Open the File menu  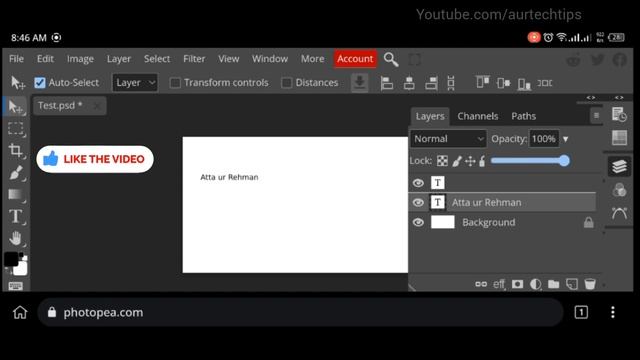point(16,59)
